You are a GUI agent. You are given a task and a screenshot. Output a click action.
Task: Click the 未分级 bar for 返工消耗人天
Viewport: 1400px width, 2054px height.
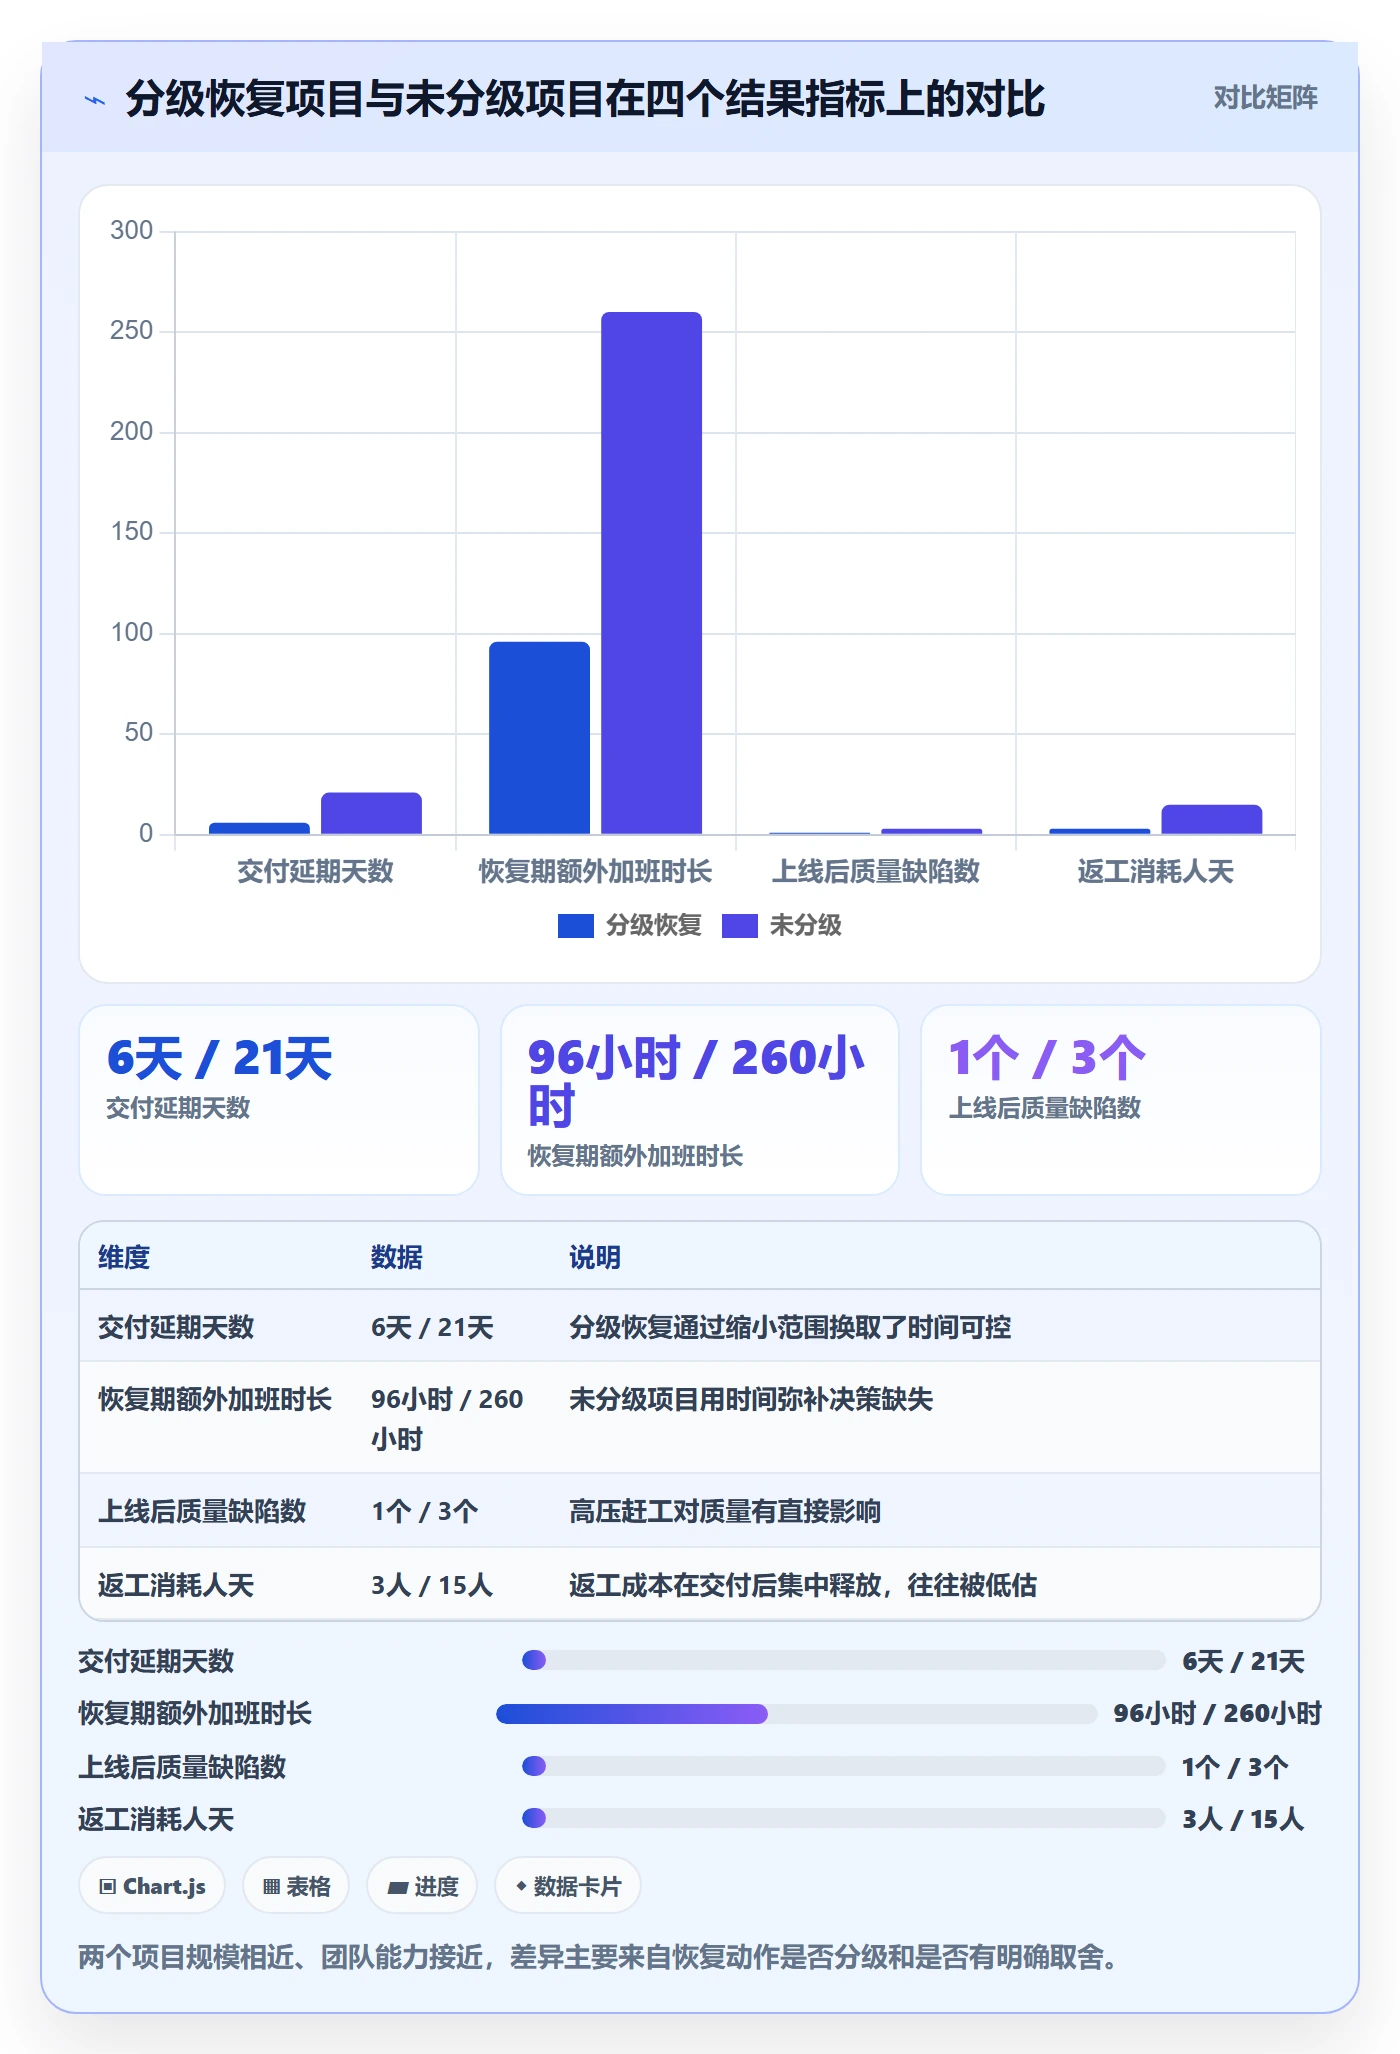click(x=1211, y=819)
